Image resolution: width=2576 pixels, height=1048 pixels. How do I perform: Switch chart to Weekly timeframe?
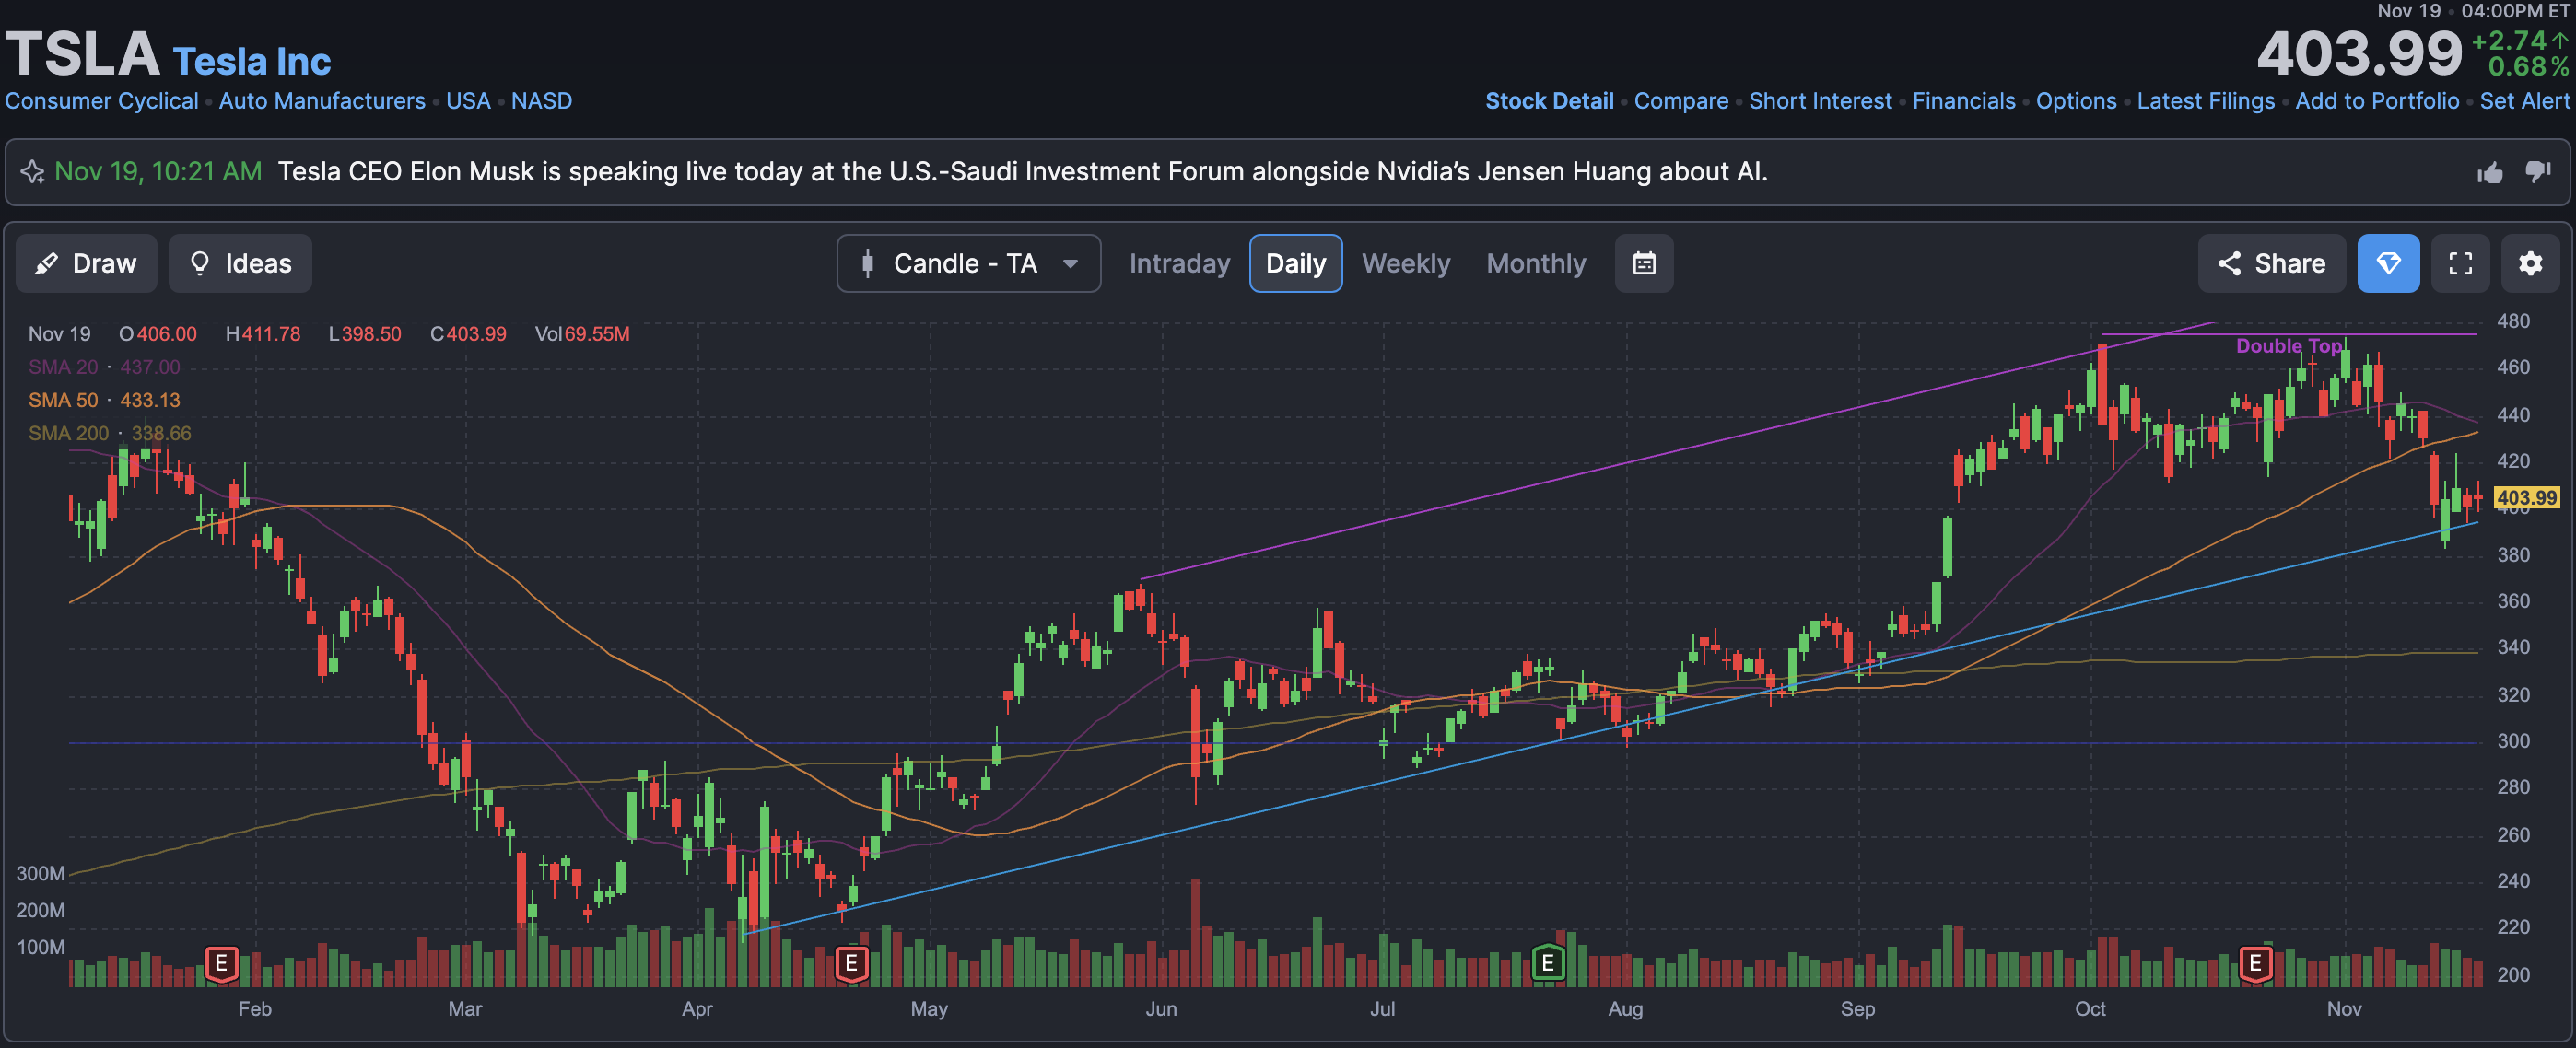(1405, 263)
